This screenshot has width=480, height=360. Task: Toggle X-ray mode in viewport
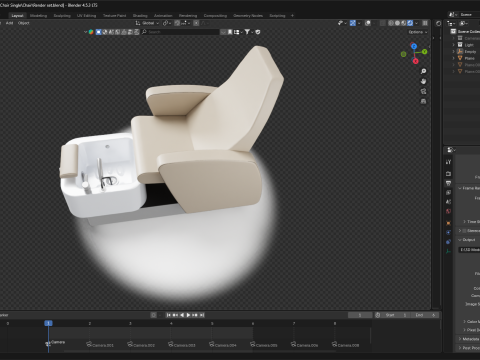click(x=383, y=23)
